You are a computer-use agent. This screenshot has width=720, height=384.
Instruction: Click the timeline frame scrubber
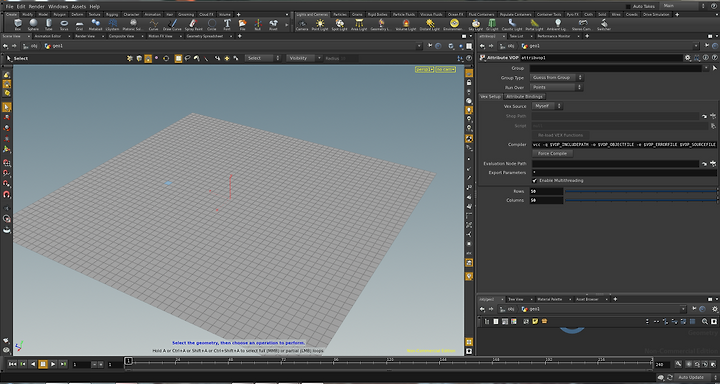pyautogui.click(x=129, y=361)
